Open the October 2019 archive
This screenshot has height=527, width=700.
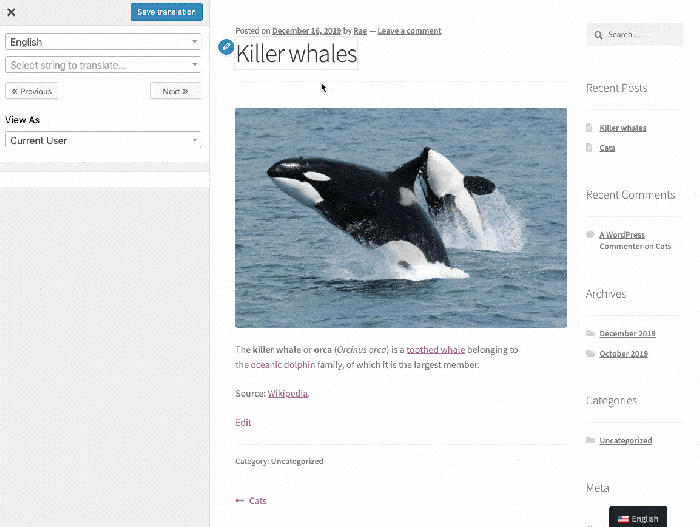click(623, 354)
